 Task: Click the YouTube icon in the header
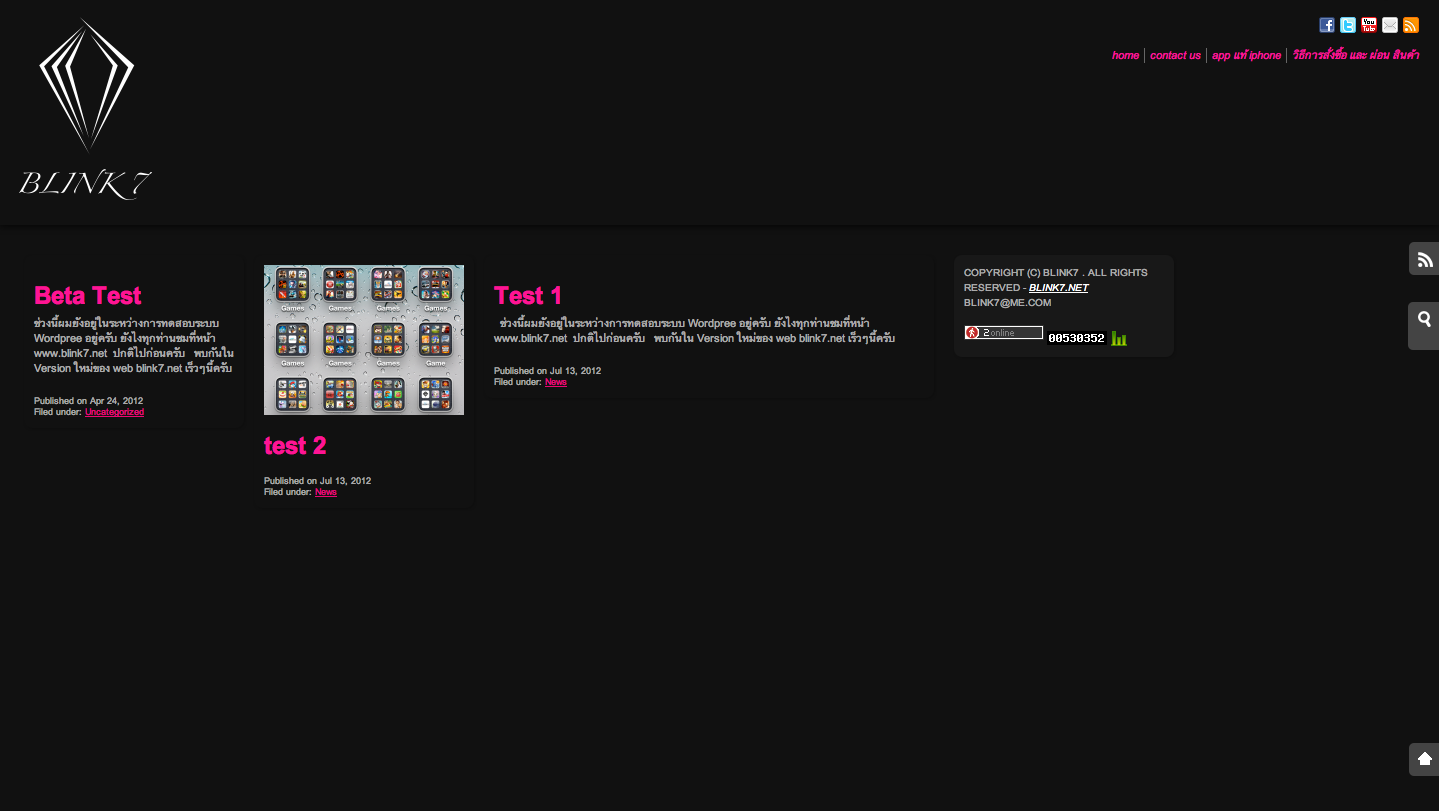pos(1369,25)
